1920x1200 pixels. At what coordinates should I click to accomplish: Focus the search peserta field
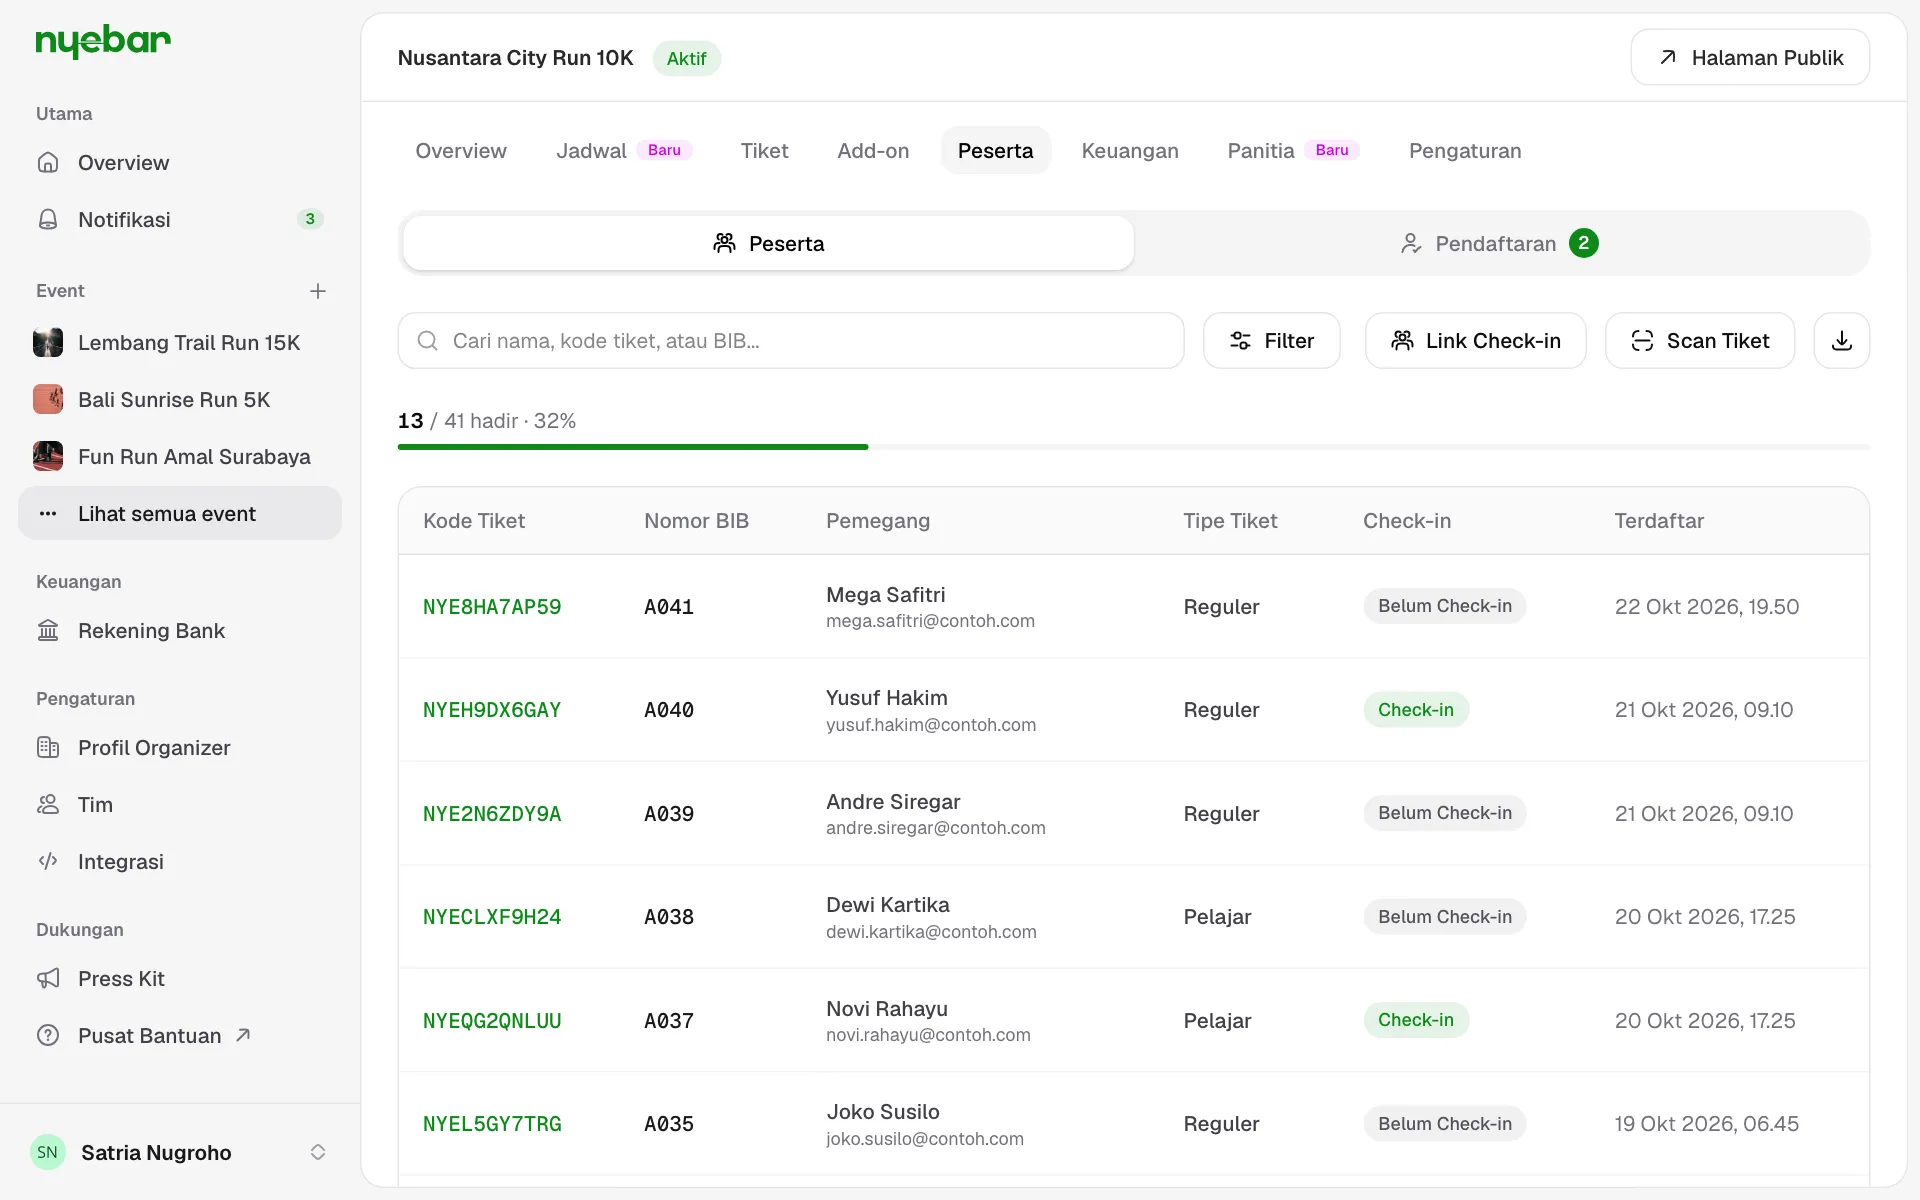(x=791, y=341)
